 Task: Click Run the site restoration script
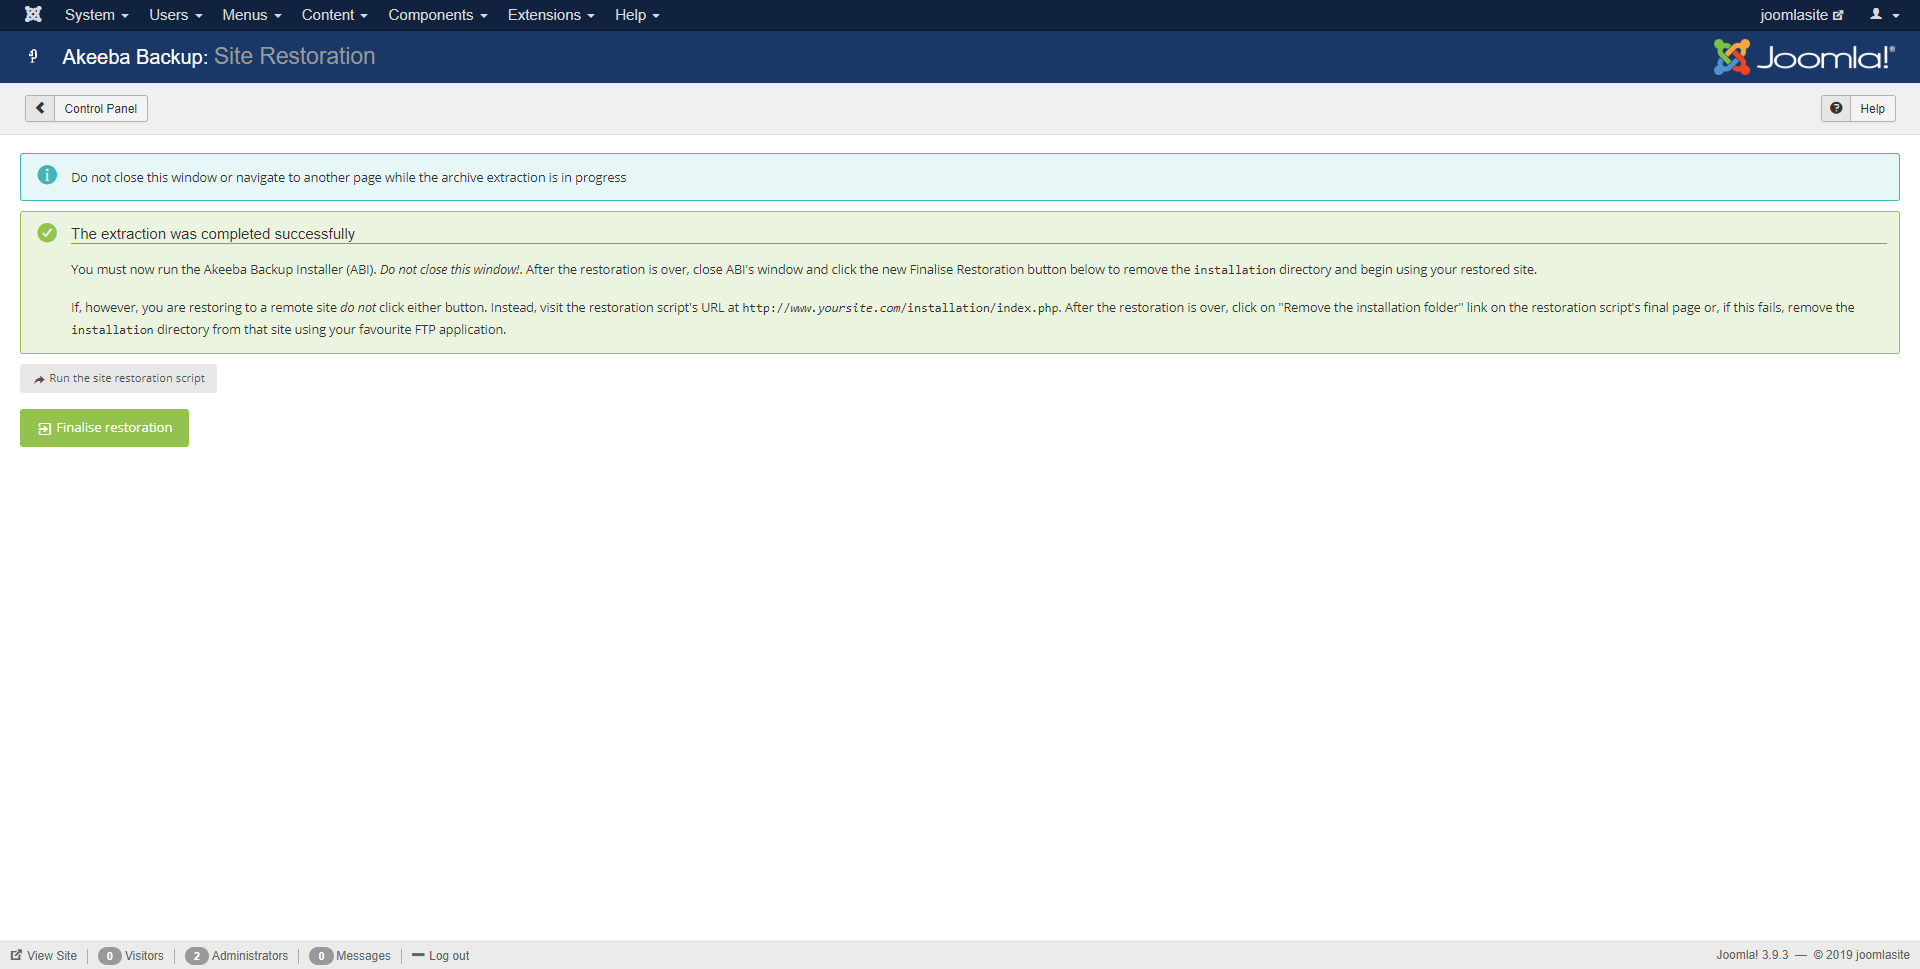119,378
